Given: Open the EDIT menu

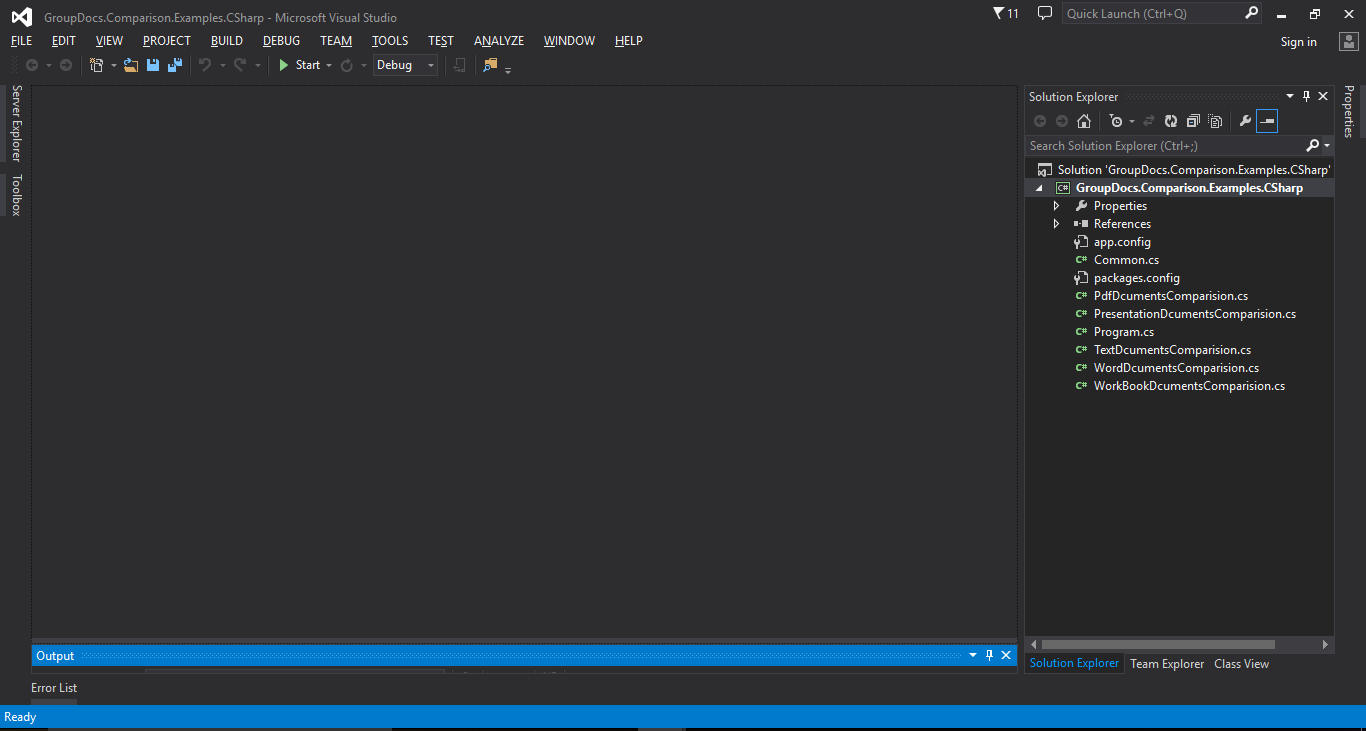Looking at the screenshot, I should pos(64,41).
